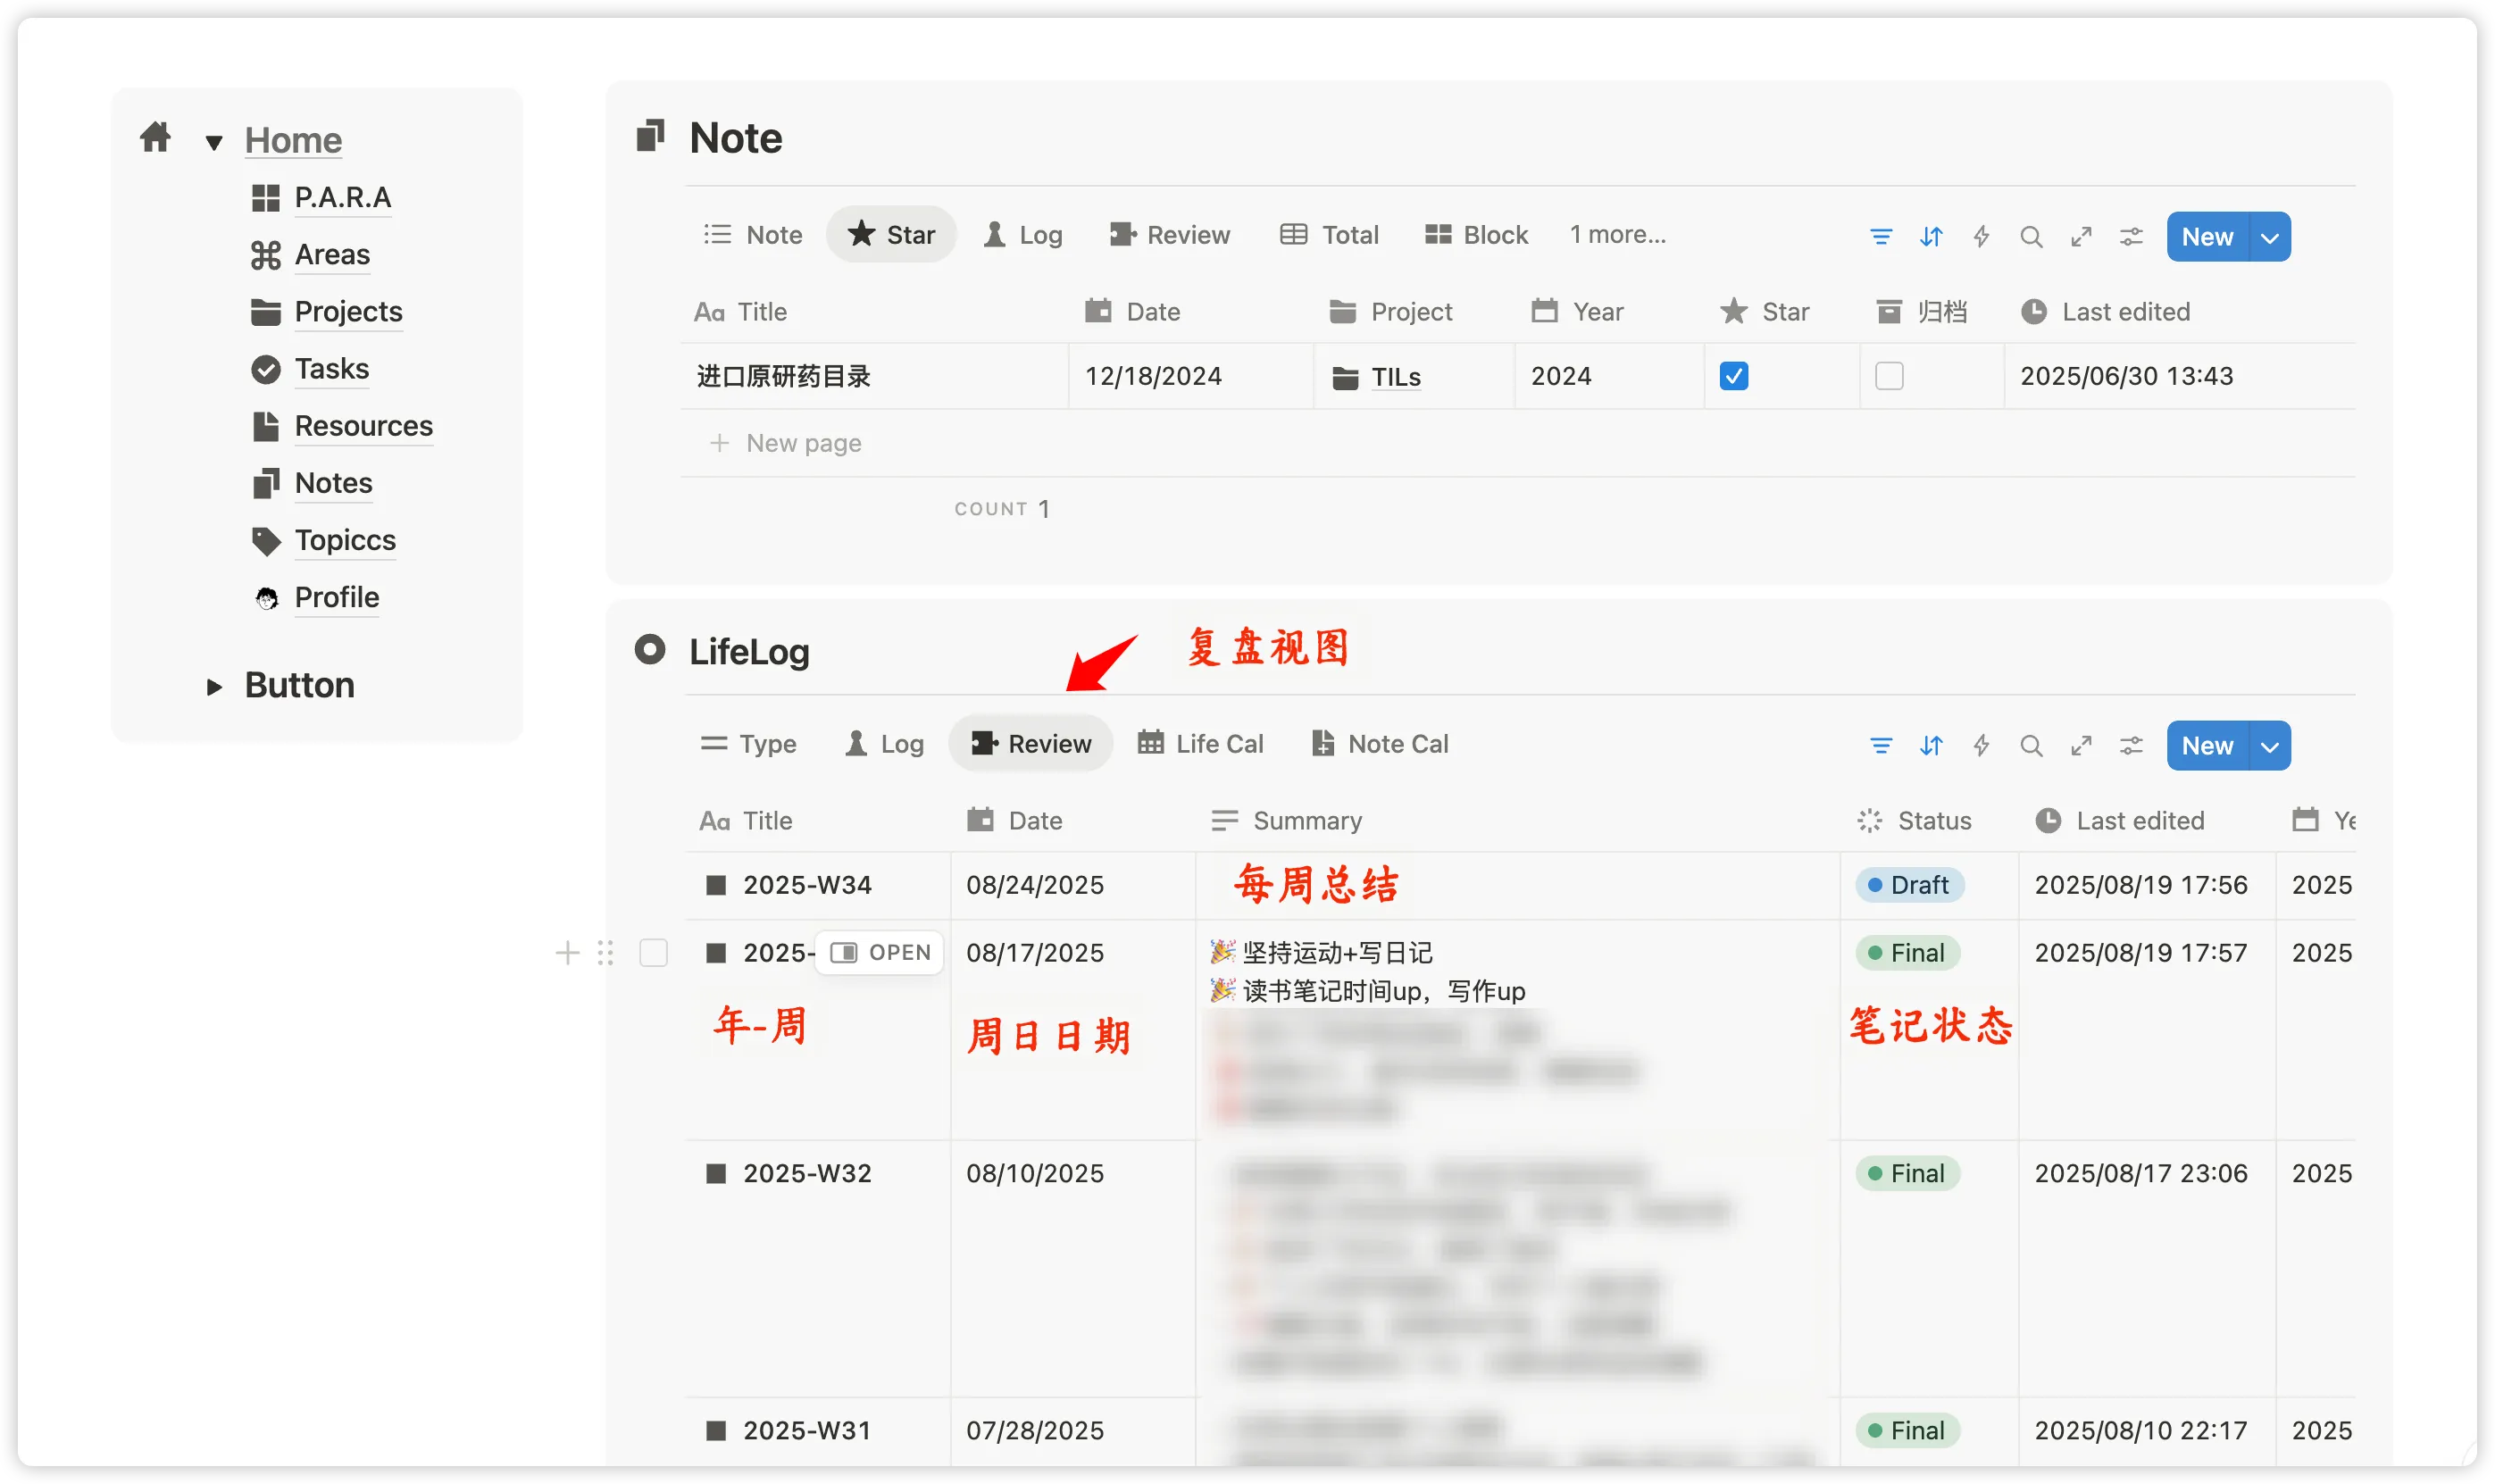
Task: Uncheck the Star checkbox for 进口原研药目录
Action: point(1734,376)
